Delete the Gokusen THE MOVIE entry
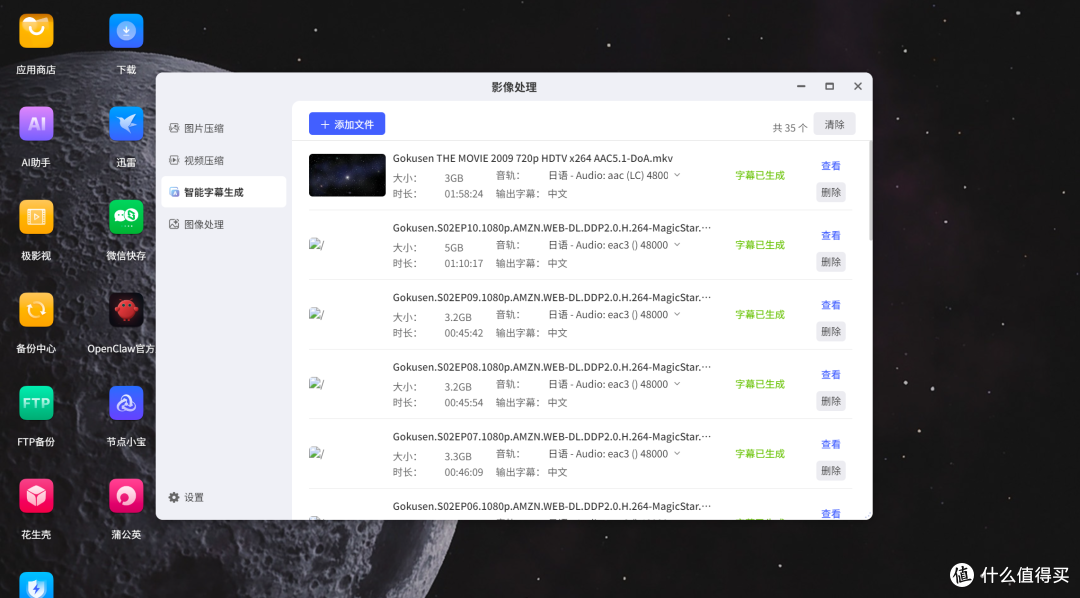The width and height of the screenshot is (1080, 598). (x=831, y=192)
